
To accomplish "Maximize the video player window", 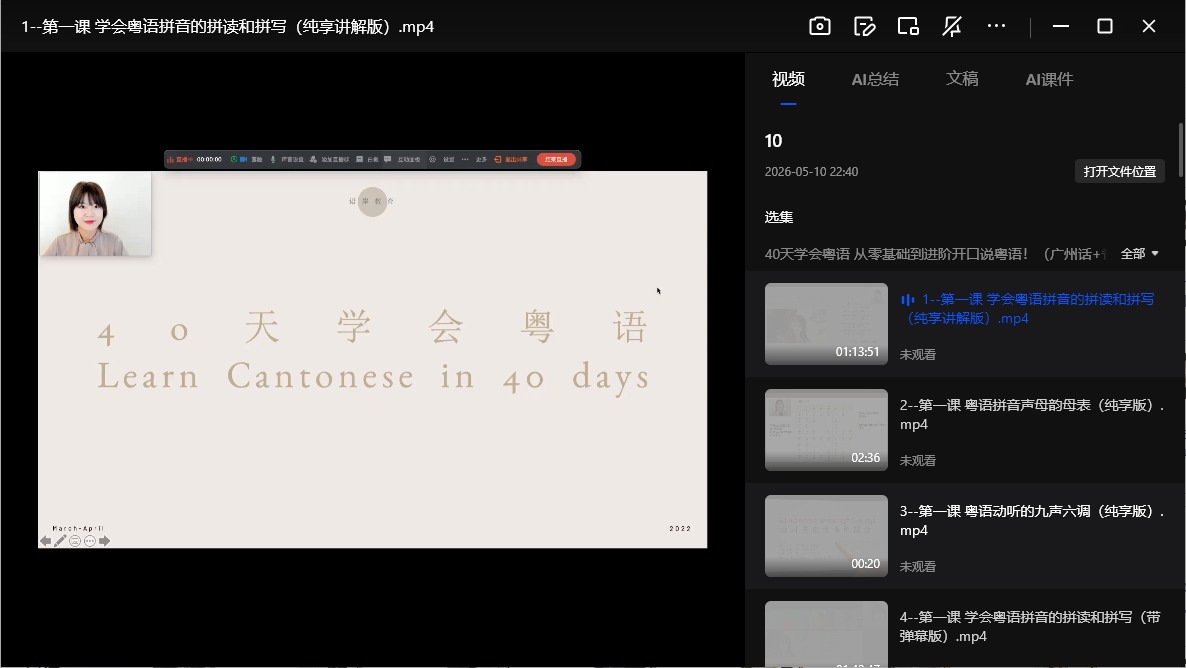I will click(1104, 26).
